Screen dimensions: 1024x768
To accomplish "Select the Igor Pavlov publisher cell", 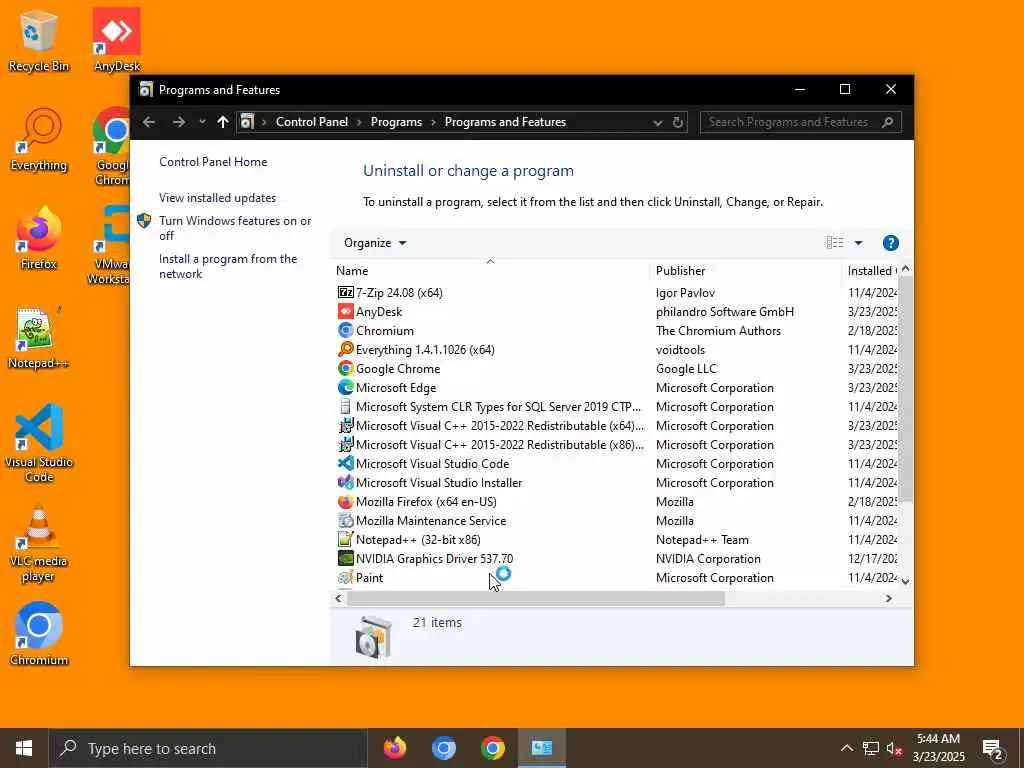I will 685,293.
